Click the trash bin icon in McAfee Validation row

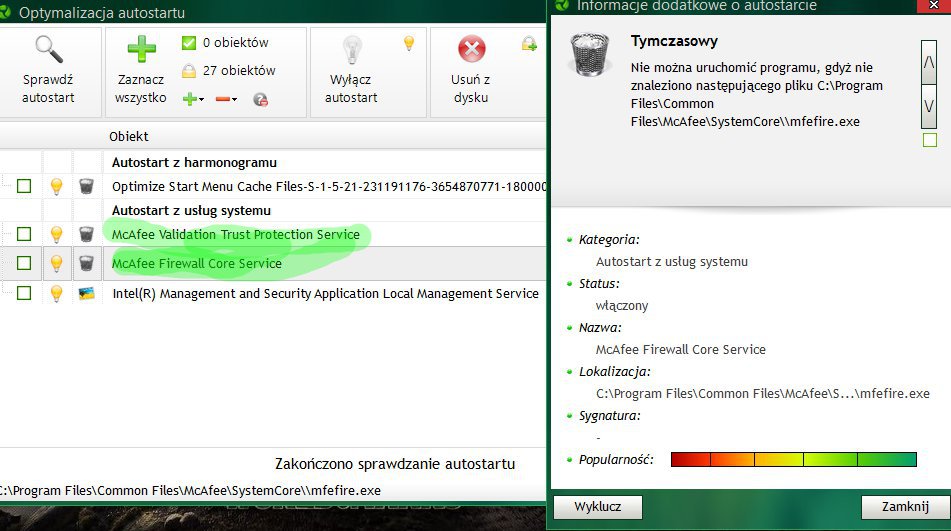(87, 234)
